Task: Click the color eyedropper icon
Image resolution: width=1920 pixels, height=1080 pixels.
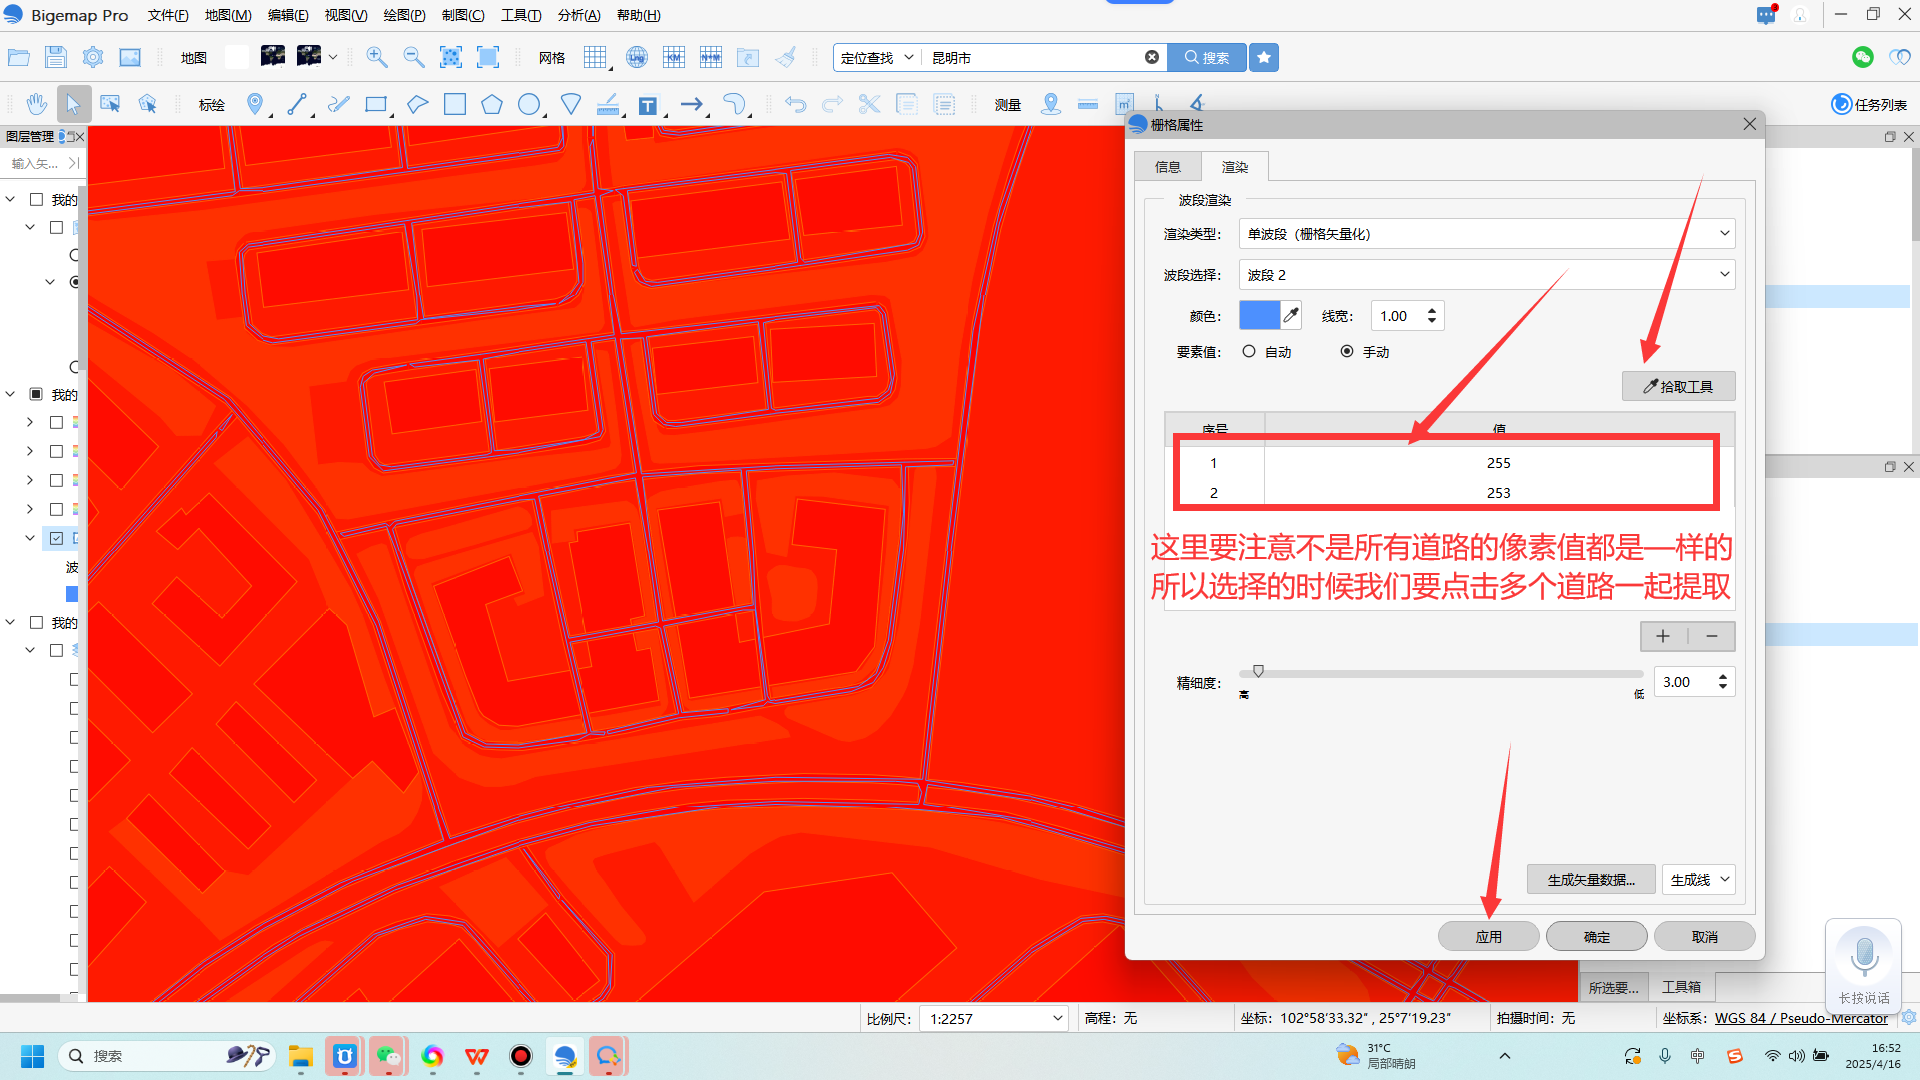Action: [x=1291, y=316]
